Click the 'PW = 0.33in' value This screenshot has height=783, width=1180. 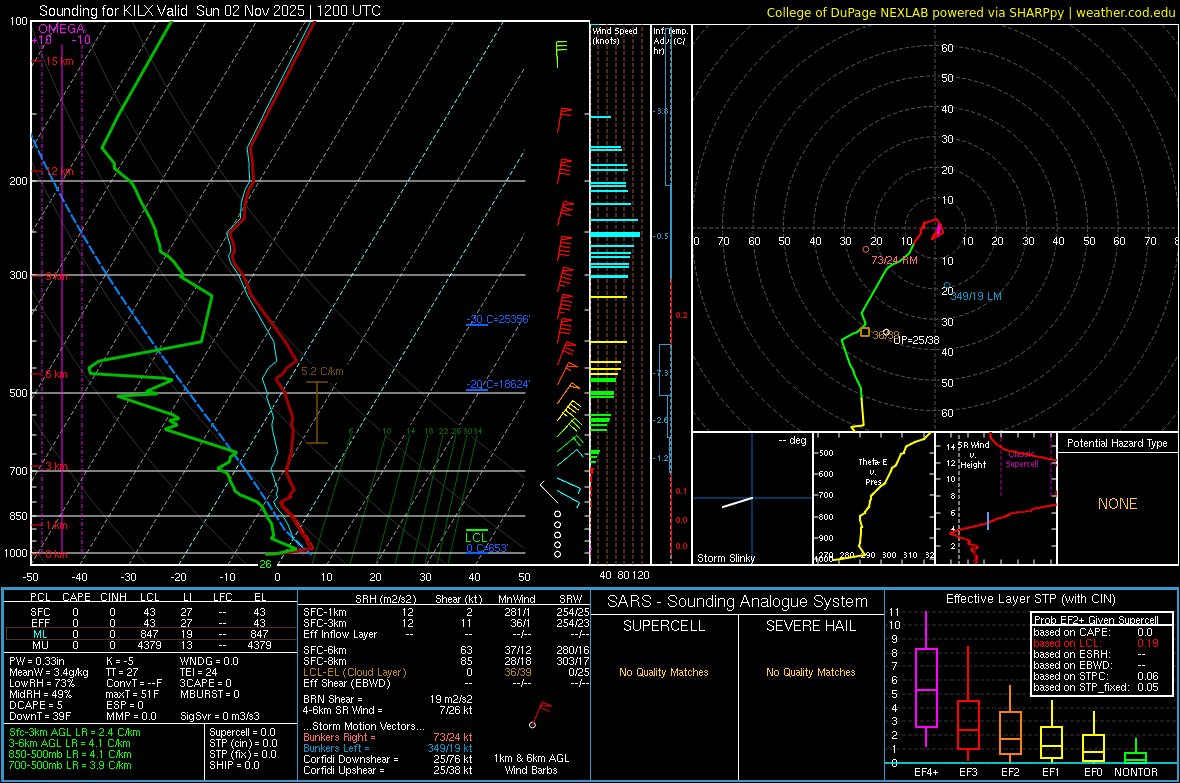pyautogui.click(x=37, y=661)
